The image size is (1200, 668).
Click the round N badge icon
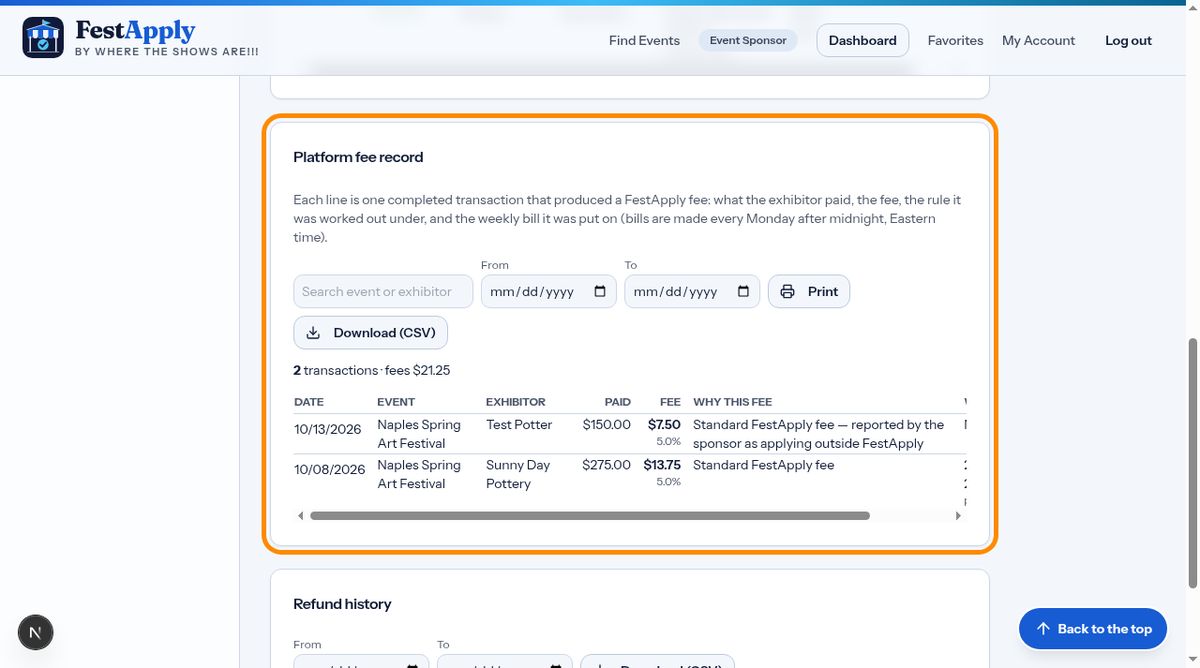click(x=36, y=632)
